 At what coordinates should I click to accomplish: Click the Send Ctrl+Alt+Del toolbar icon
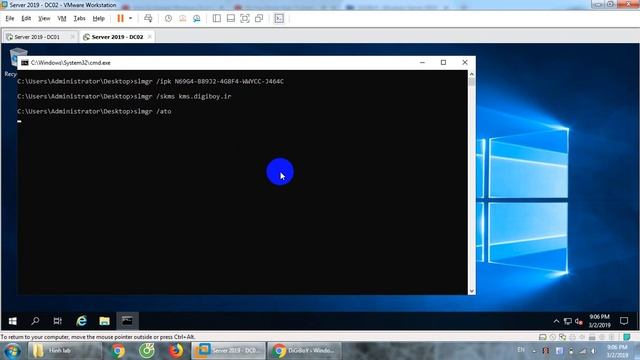148,18
